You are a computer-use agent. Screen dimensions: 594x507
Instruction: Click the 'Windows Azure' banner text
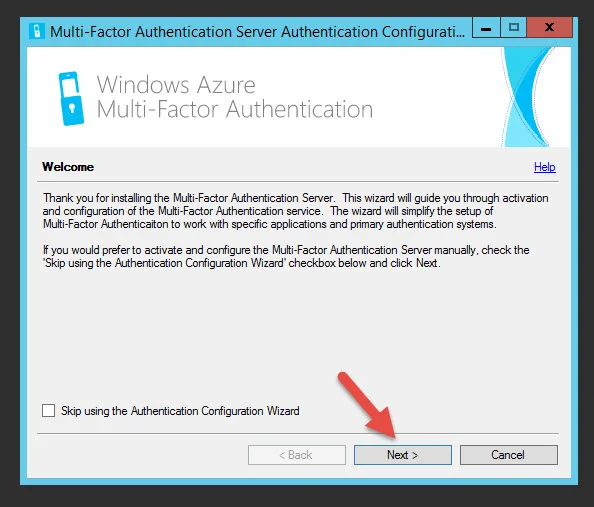(176, 84)
